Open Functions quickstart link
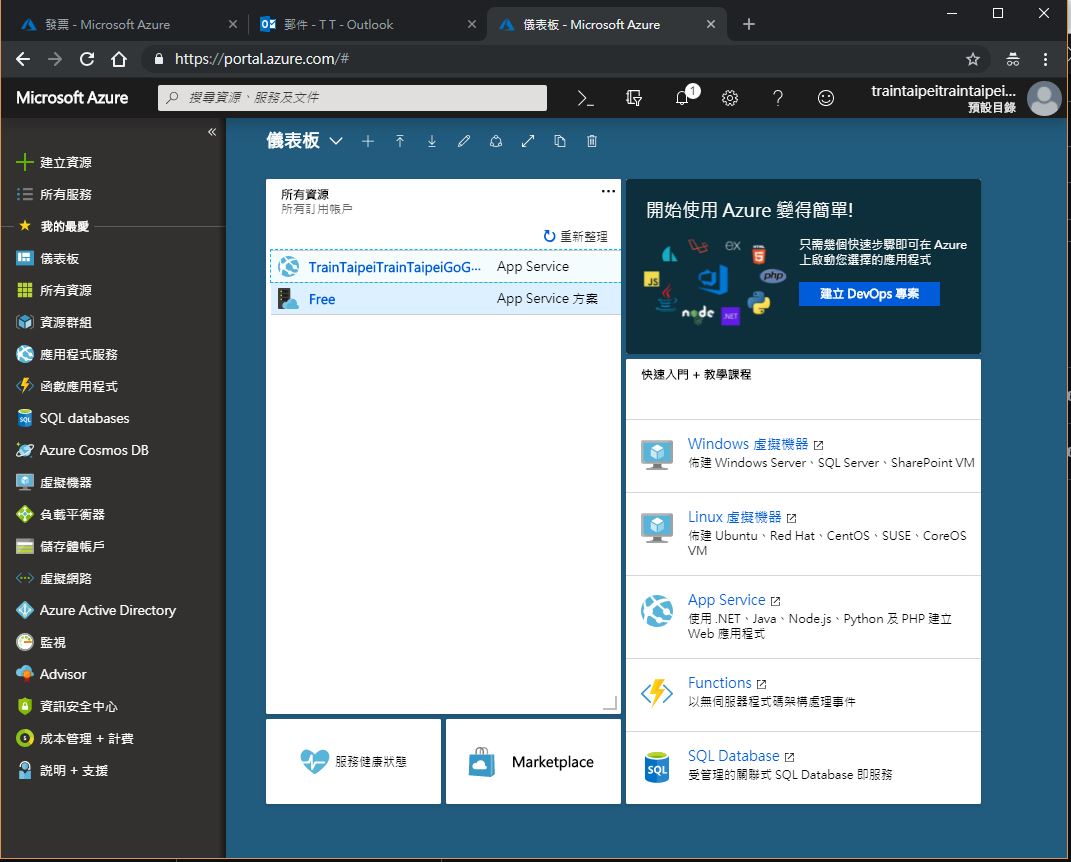Image resolution: width=1071 pixels, height=862 pixels. tap(719, 683)
